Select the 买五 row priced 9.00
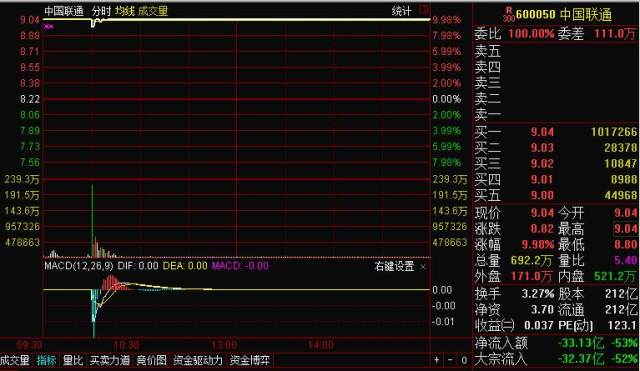This screenshot has width=640, height=371. [556, 195]
